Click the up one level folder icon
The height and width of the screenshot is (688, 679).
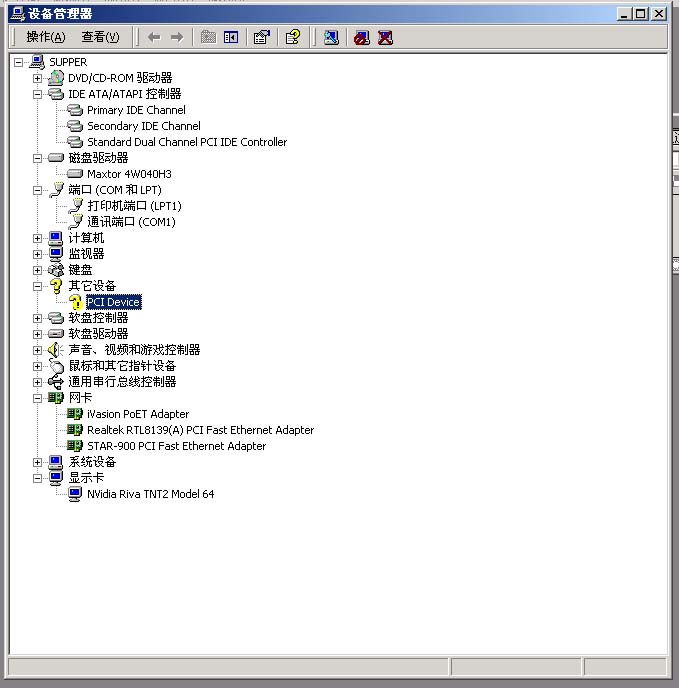208,37
